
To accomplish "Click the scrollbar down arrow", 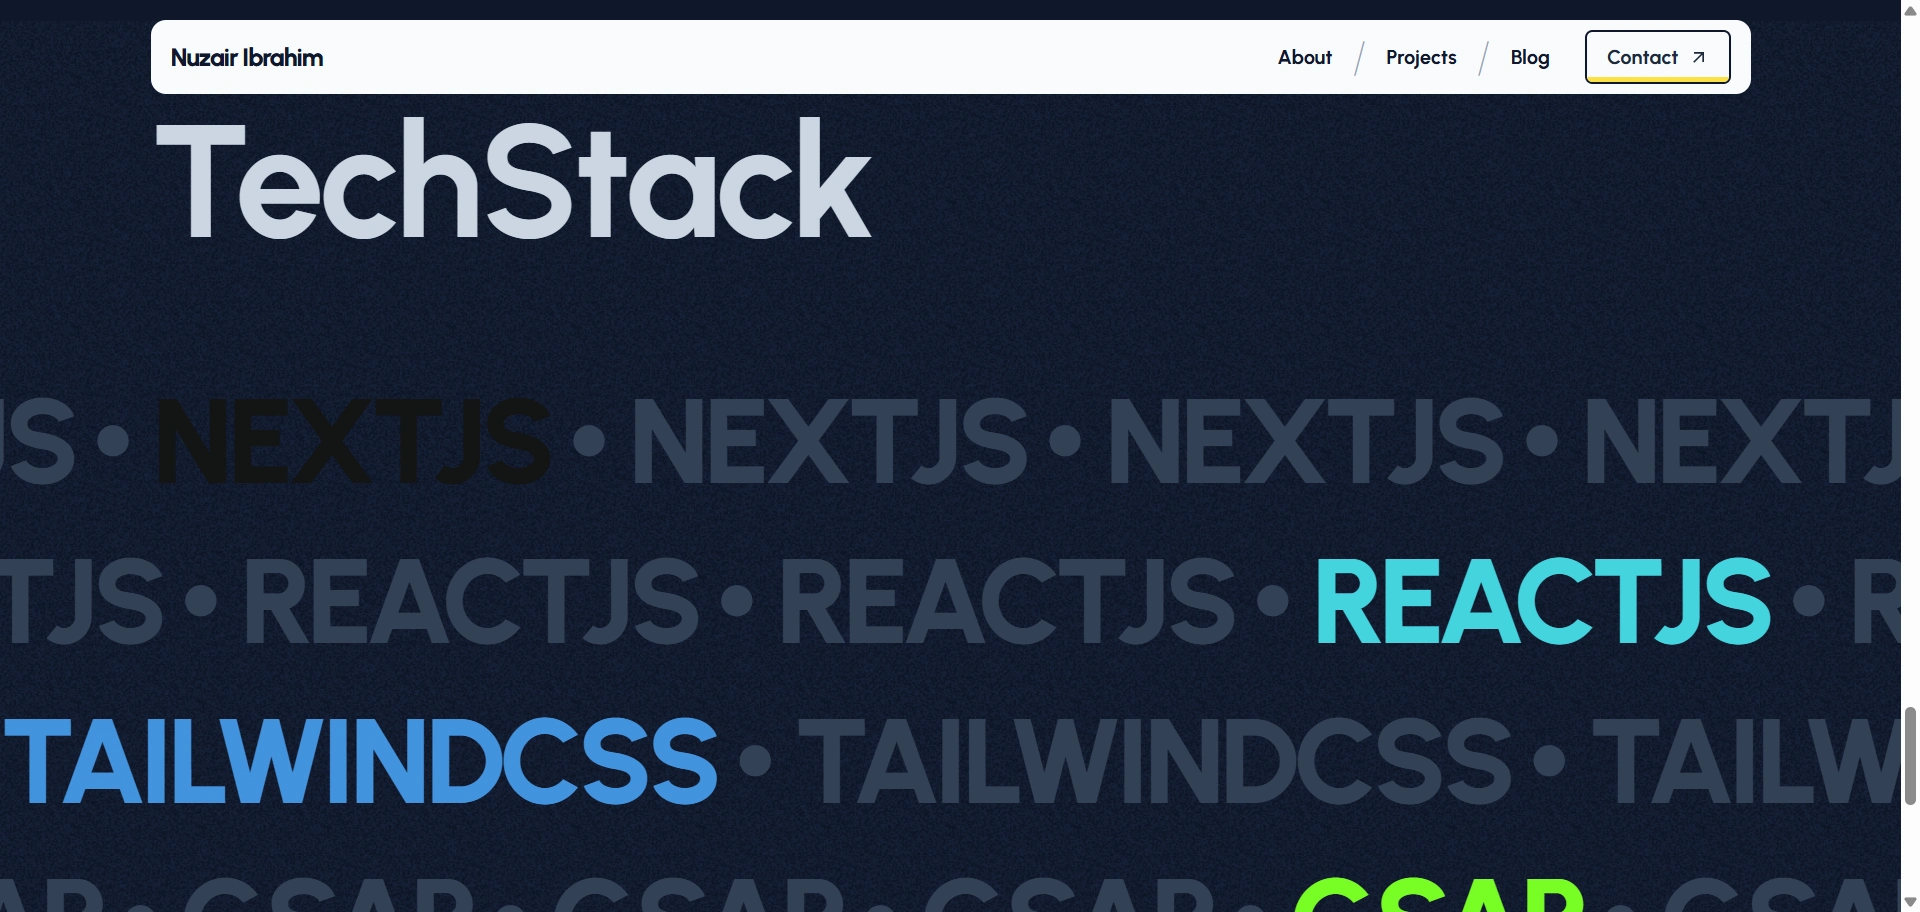I will [1910, 902].
